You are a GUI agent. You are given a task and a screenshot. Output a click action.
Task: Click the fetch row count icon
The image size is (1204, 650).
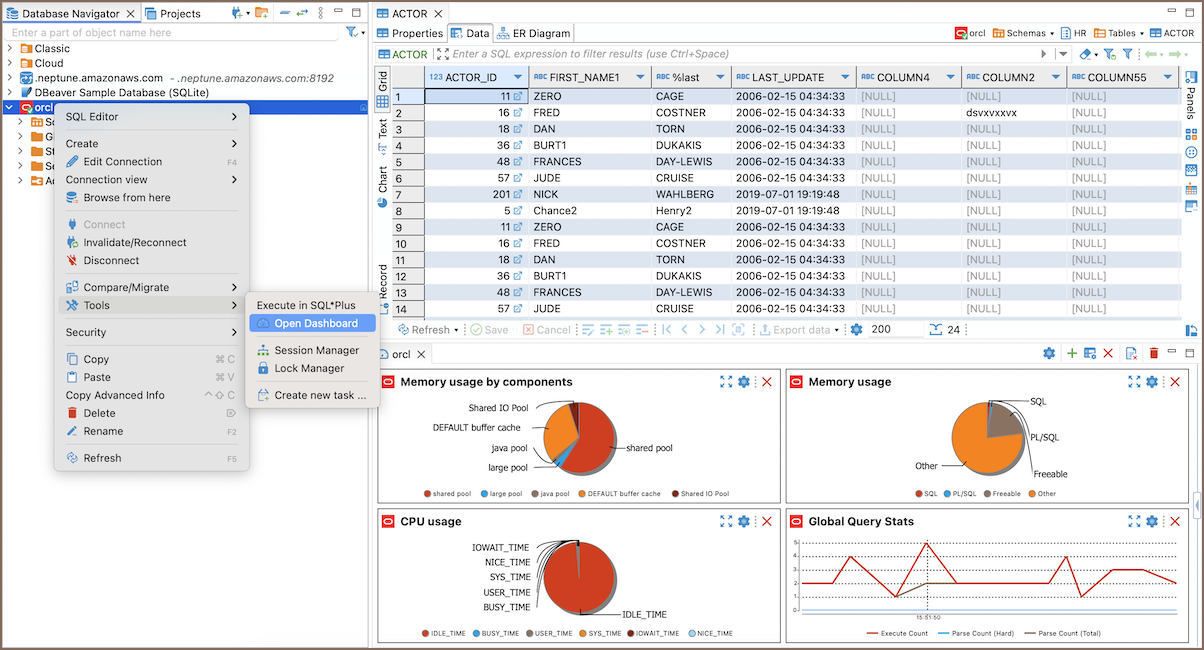(936, 330)
